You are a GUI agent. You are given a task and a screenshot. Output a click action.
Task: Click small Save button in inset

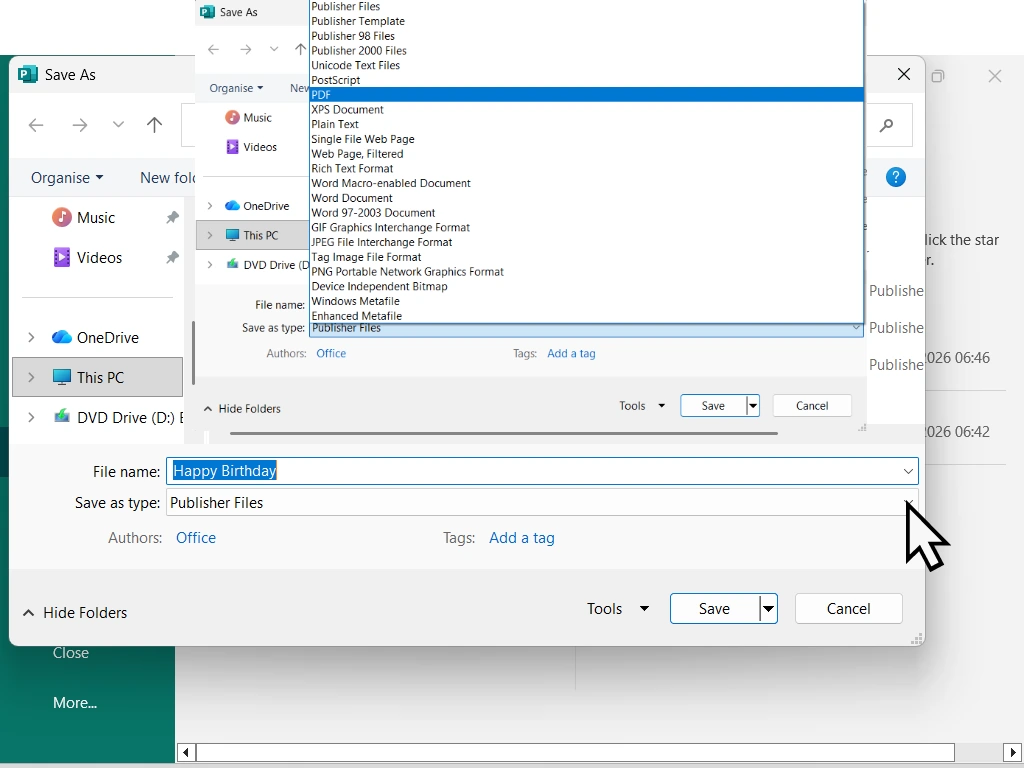(713, 406)
